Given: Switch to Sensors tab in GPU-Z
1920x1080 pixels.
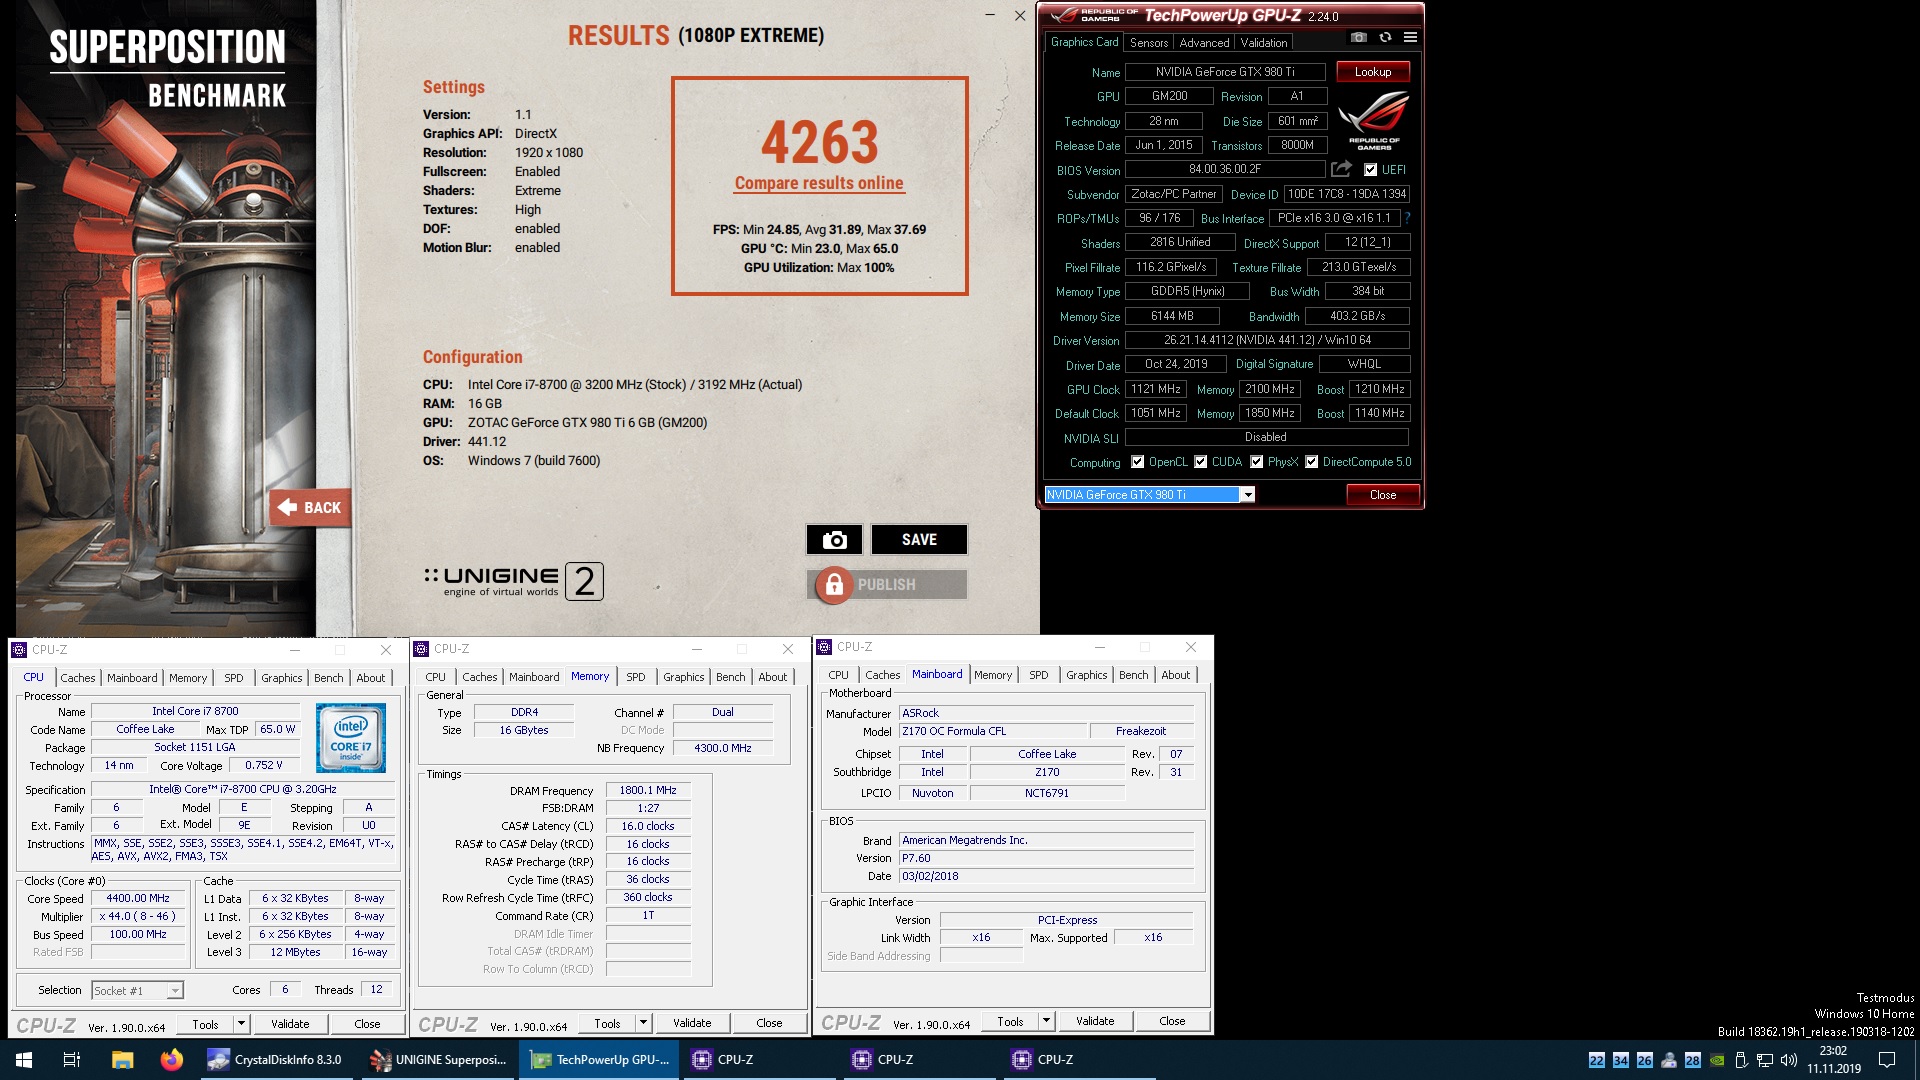Looking at the screenshot, I should pos(1149,43).
